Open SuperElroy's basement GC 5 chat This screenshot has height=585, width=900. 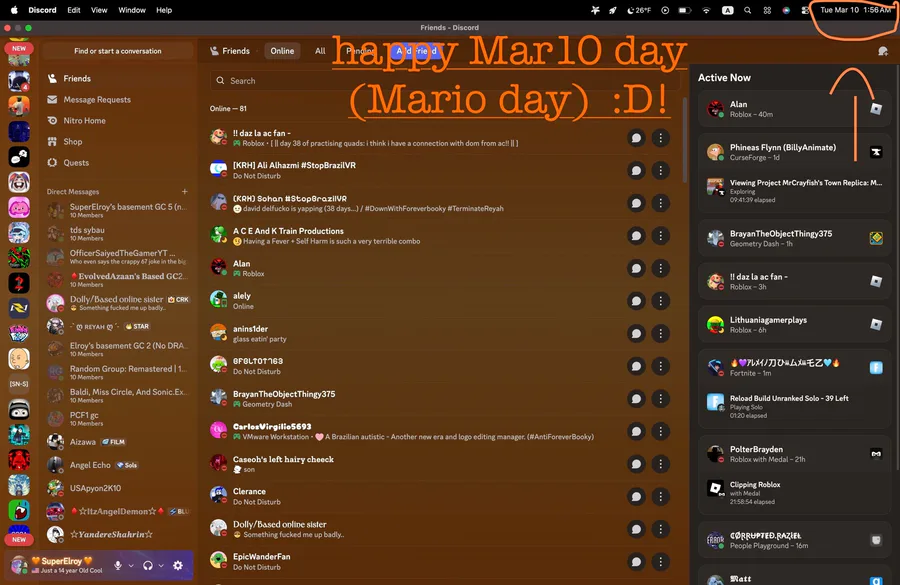point(118,210)
